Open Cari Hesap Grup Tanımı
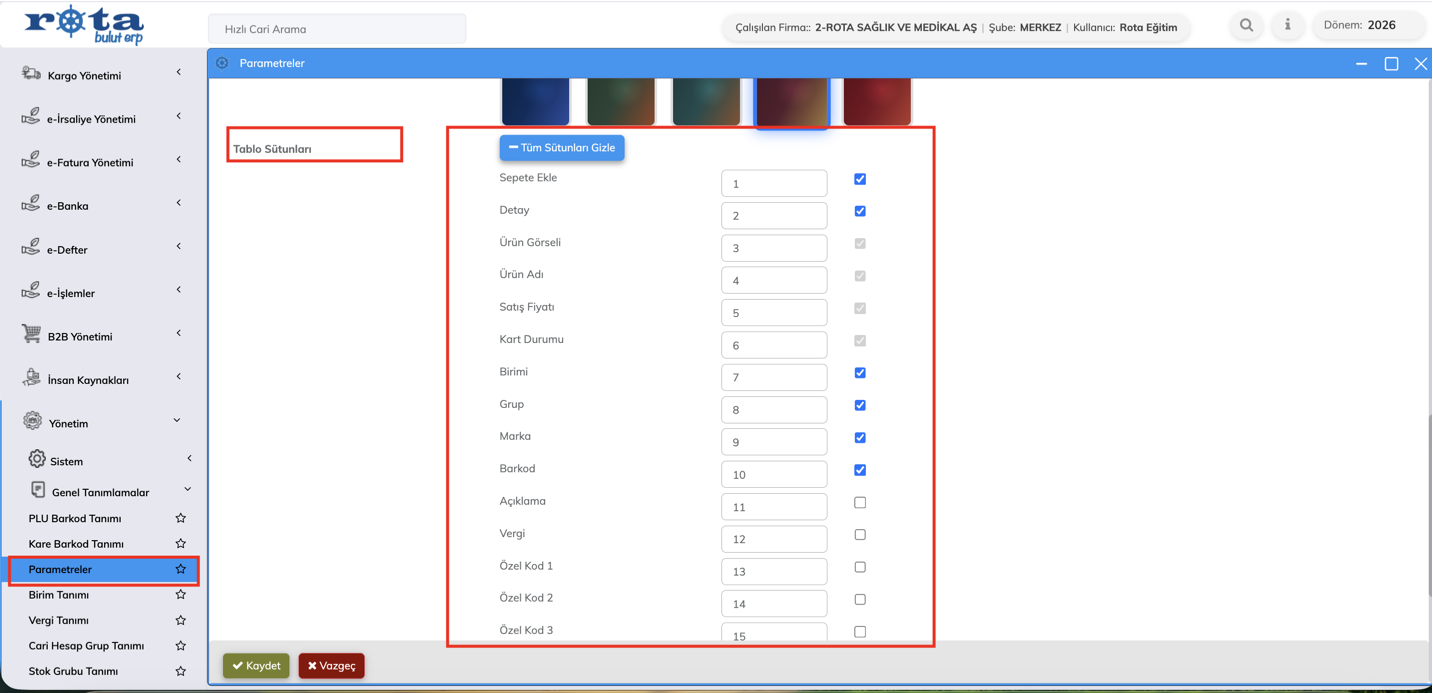The width and height of the screenshot is (1433, 693). 86,646
